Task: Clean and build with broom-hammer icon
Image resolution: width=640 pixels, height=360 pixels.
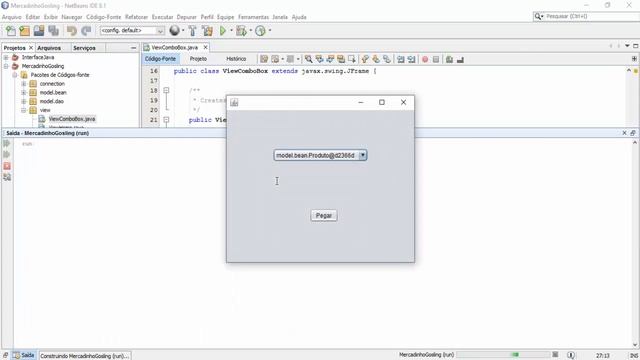Action: click(x=207, y=31)
